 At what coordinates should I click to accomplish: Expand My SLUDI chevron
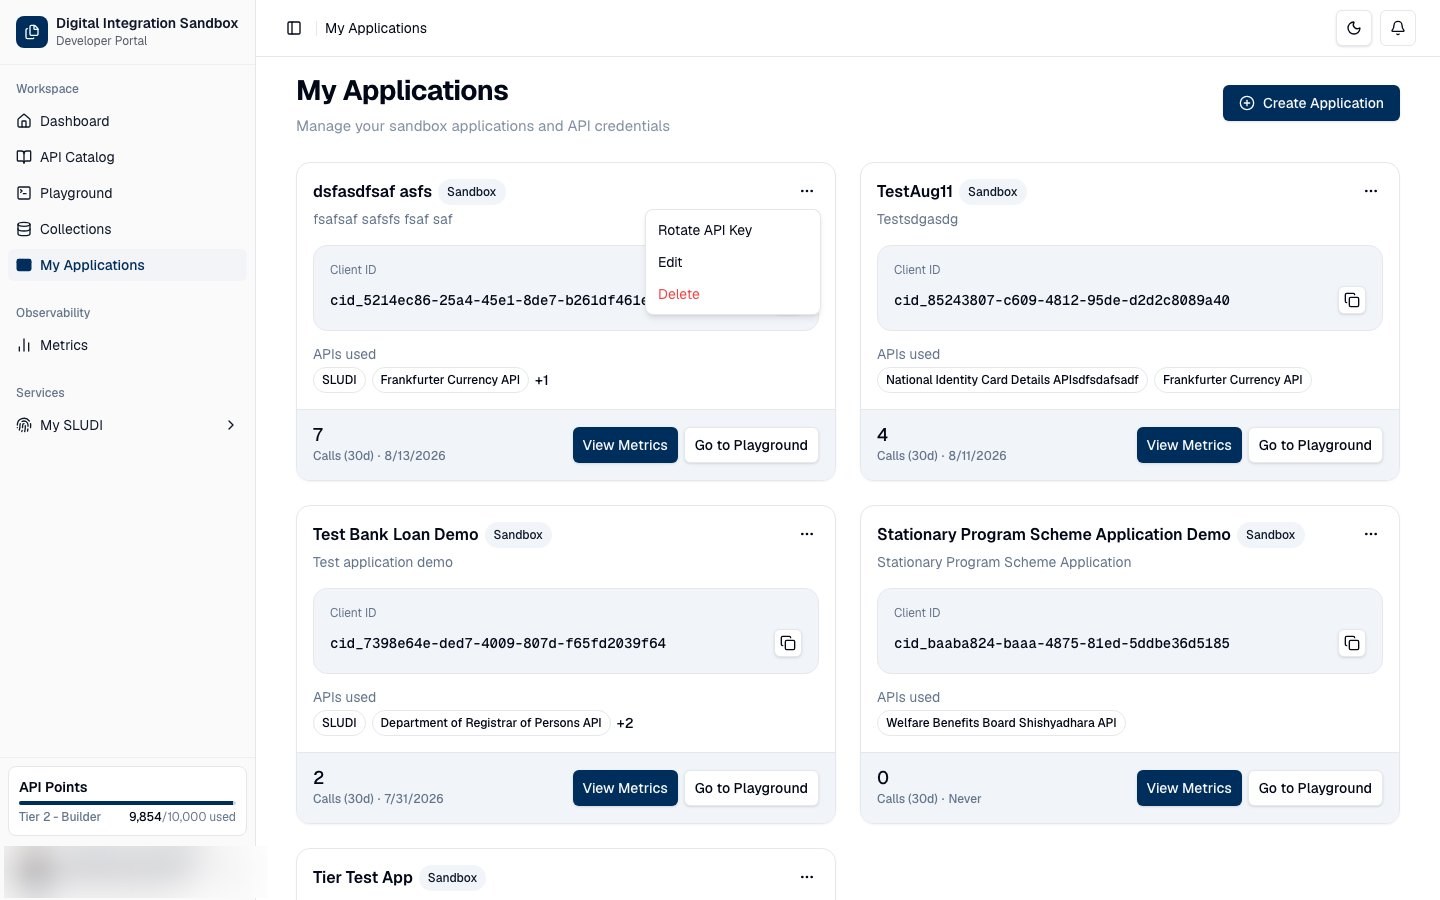pyautogui.click(x=231, y=425)
